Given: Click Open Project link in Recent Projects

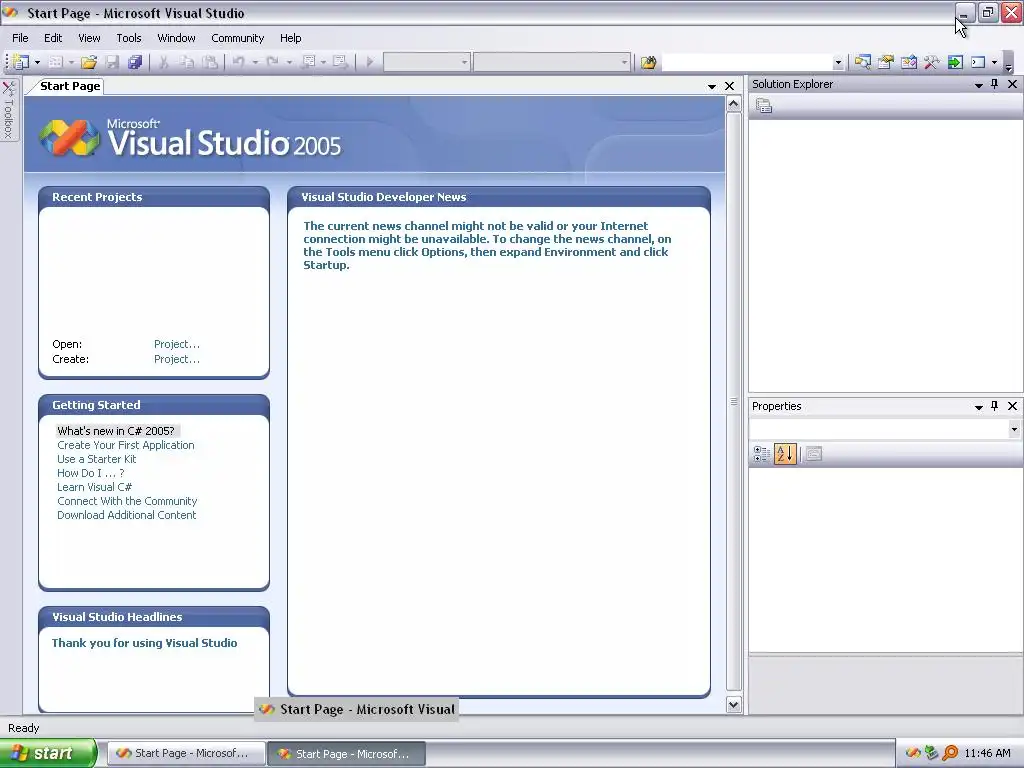Looking at the screenshot, I should 177,344.
